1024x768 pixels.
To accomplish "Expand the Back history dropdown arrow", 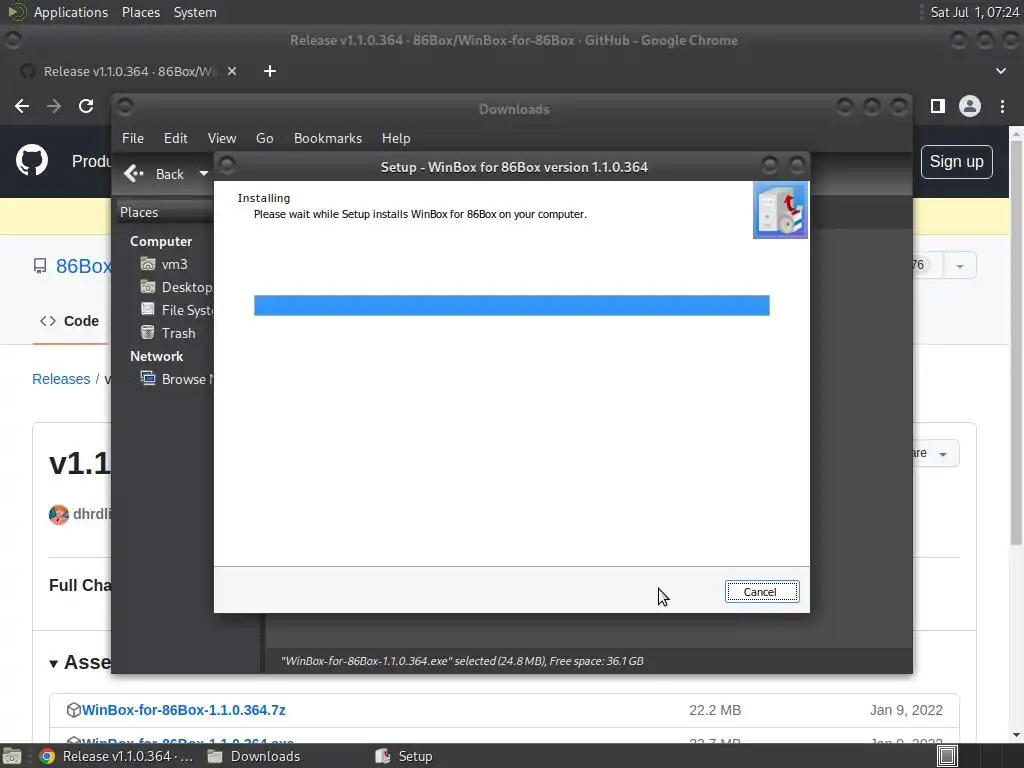I will click(204, 174).
